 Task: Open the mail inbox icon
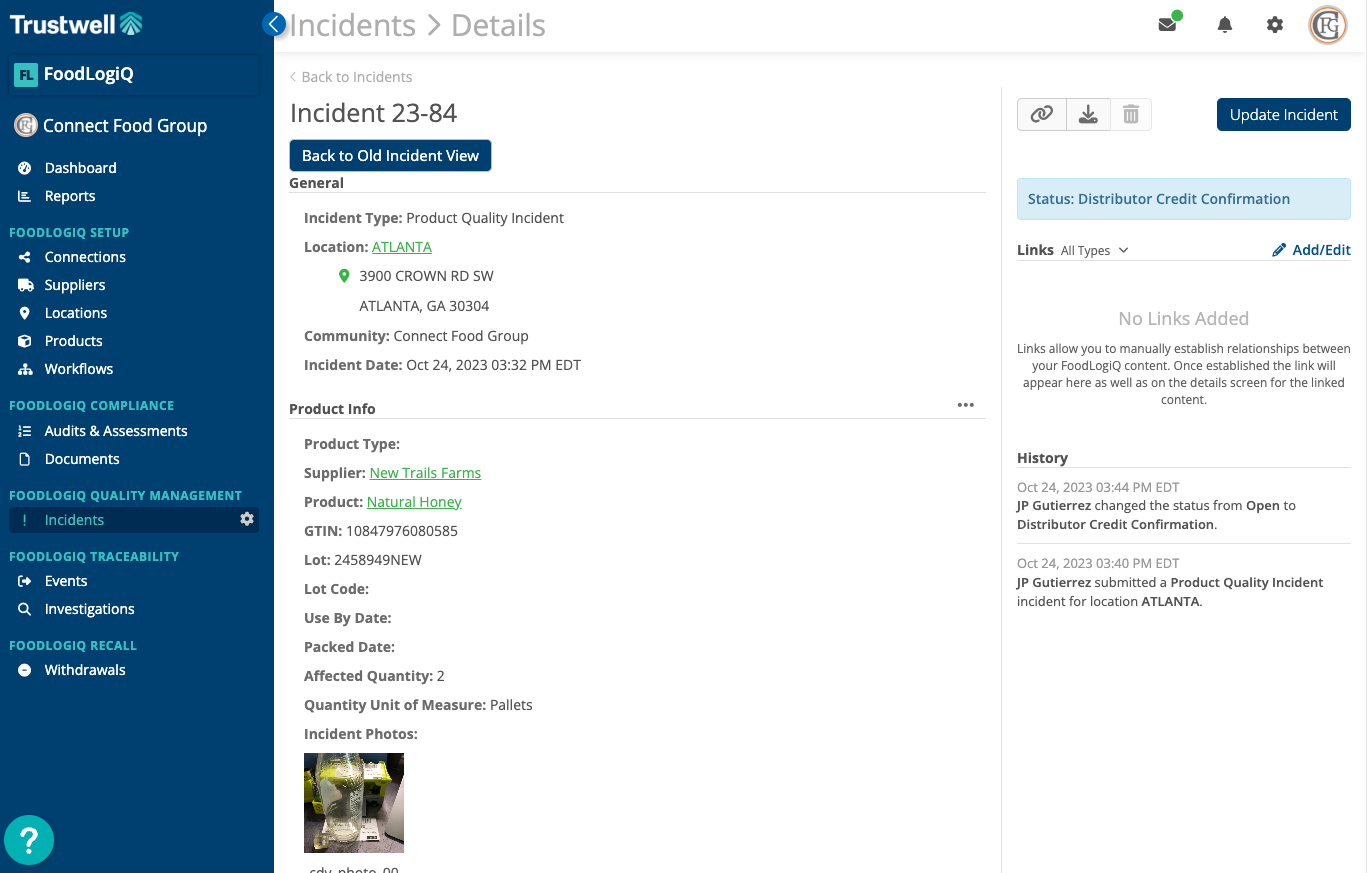point(1167,25)
